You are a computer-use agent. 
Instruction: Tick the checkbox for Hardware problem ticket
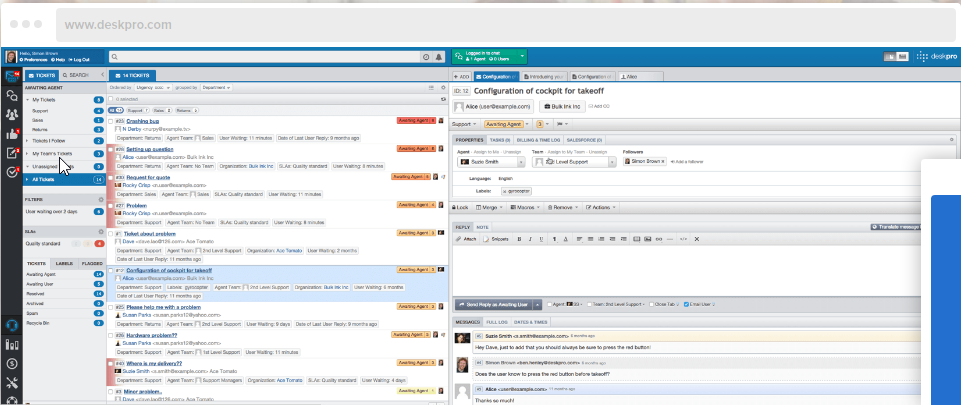(x=110, y=335)
